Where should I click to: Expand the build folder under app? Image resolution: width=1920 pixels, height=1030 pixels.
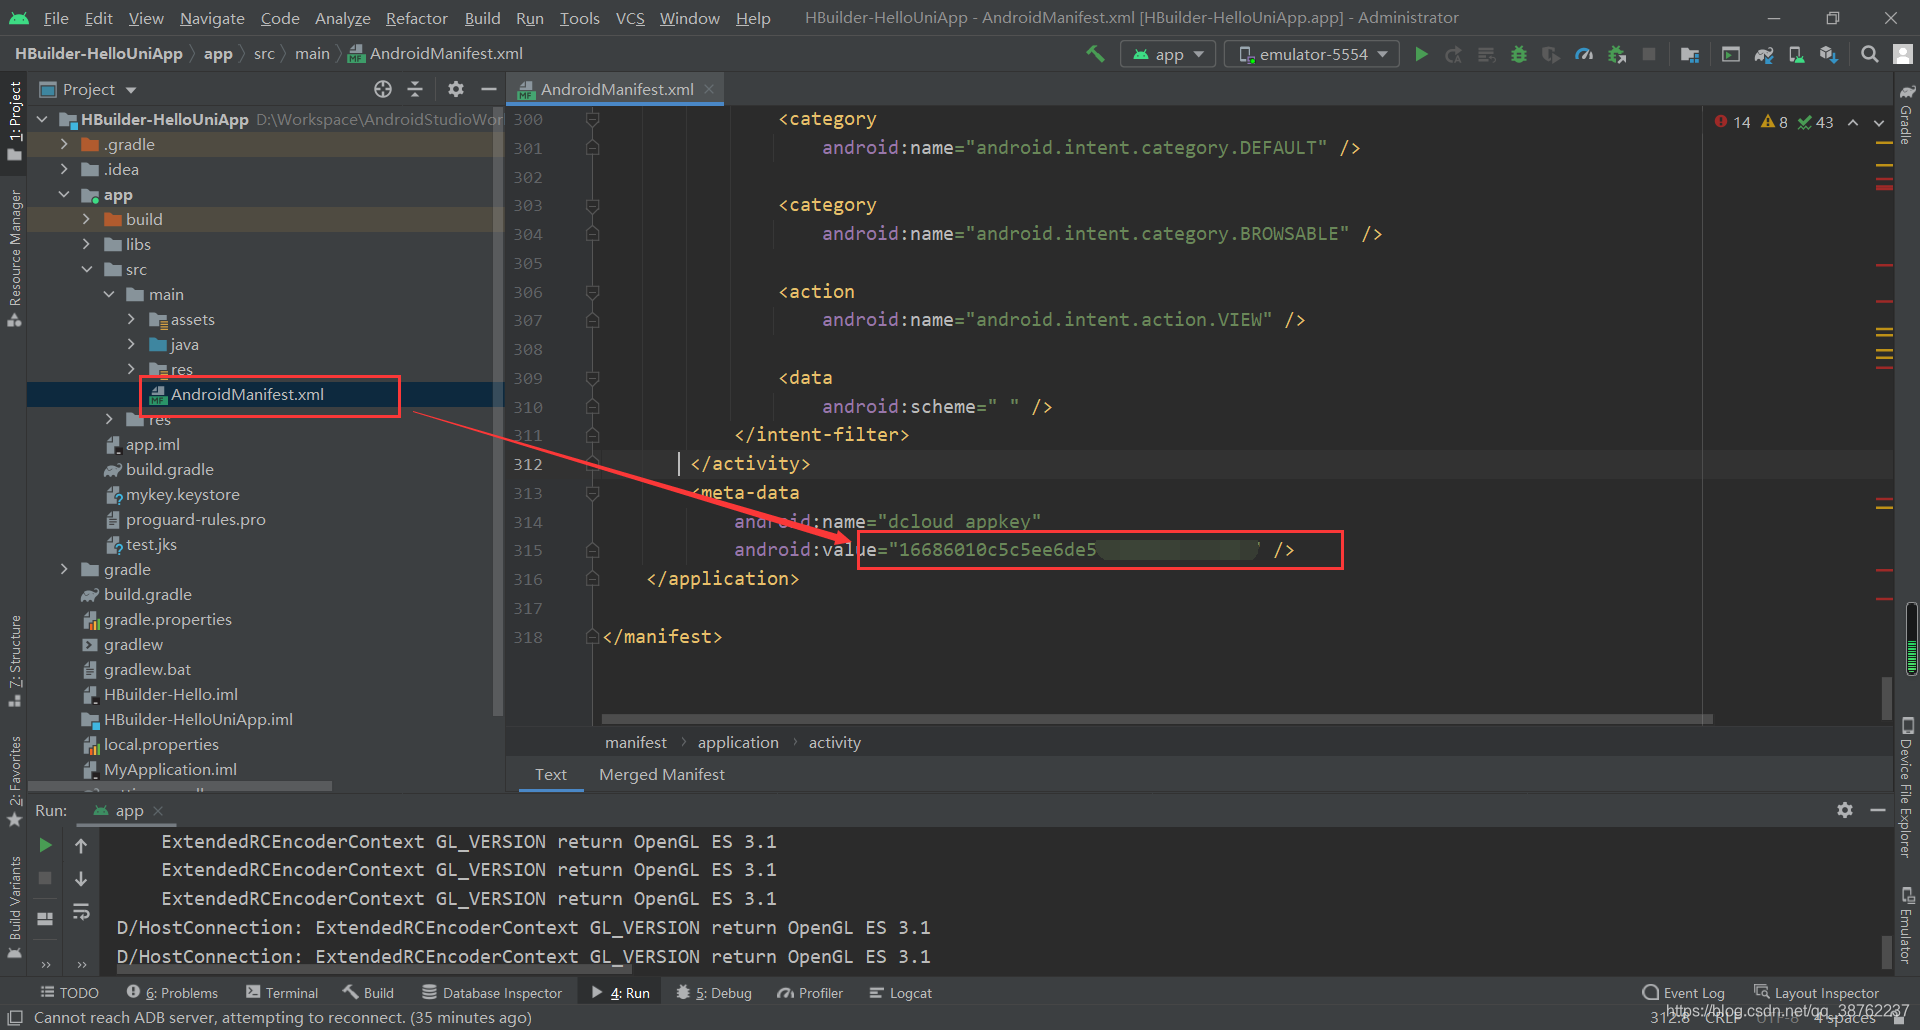[x=86, y=219]
